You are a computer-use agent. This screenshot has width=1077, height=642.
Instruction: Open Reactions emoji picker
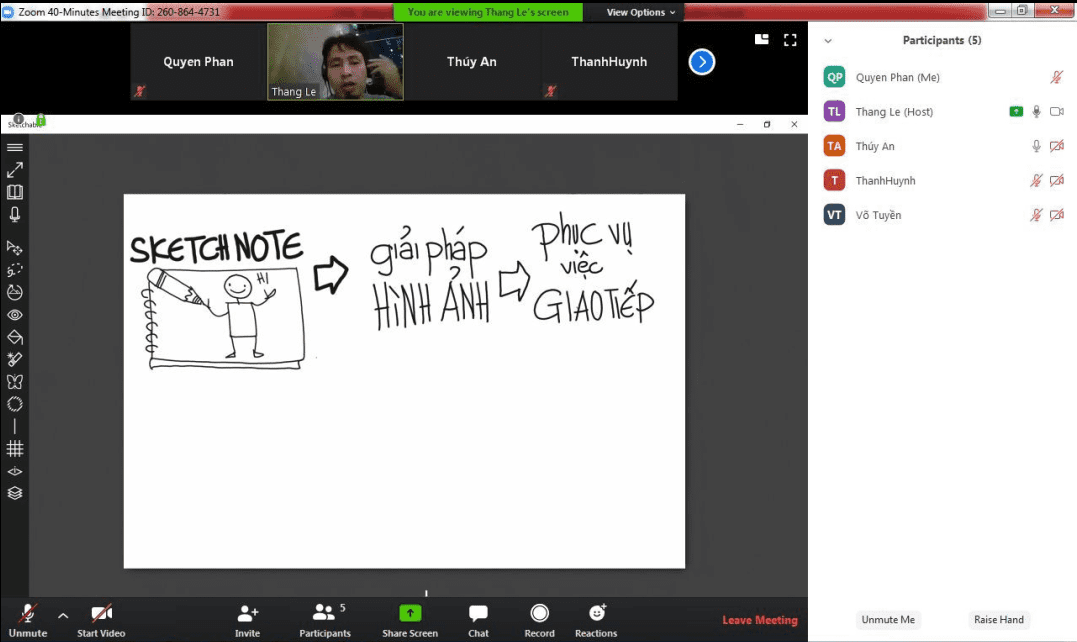click(596, 619)
